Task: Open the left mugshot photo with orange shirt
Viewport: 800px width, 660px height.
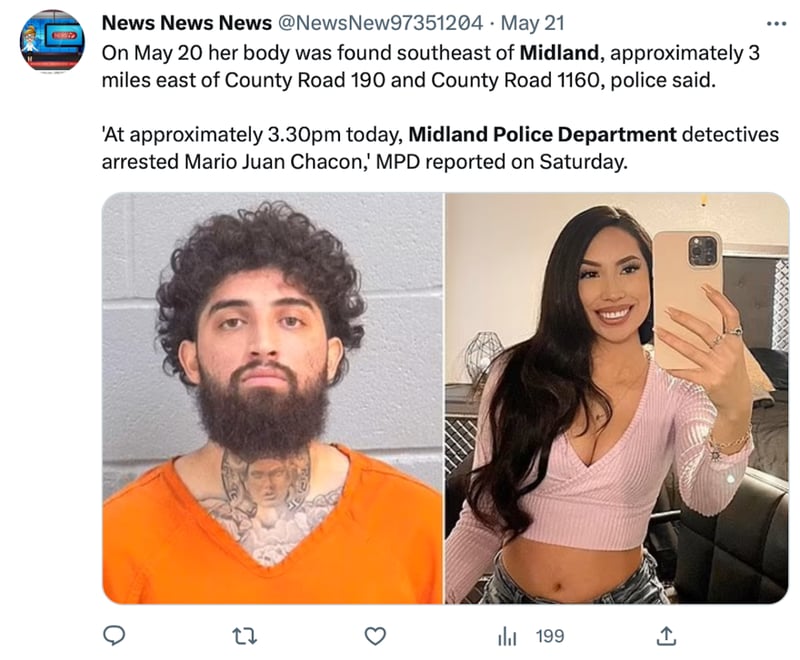Action: pos(272,398)
